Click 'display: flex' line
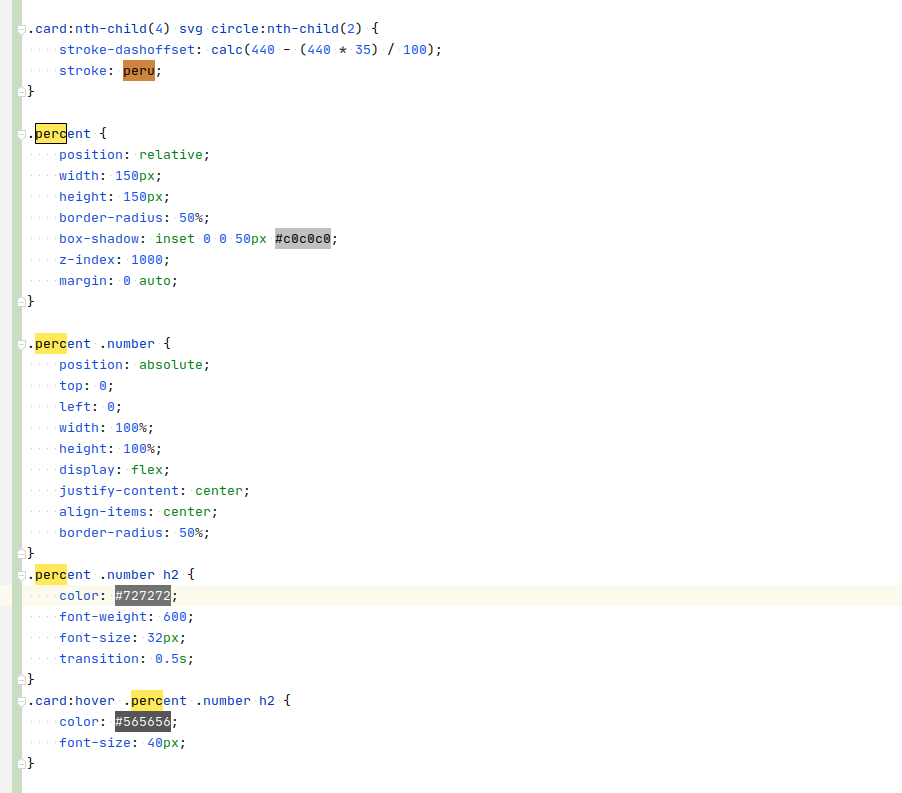902x793 pixels. click(114, 470)
